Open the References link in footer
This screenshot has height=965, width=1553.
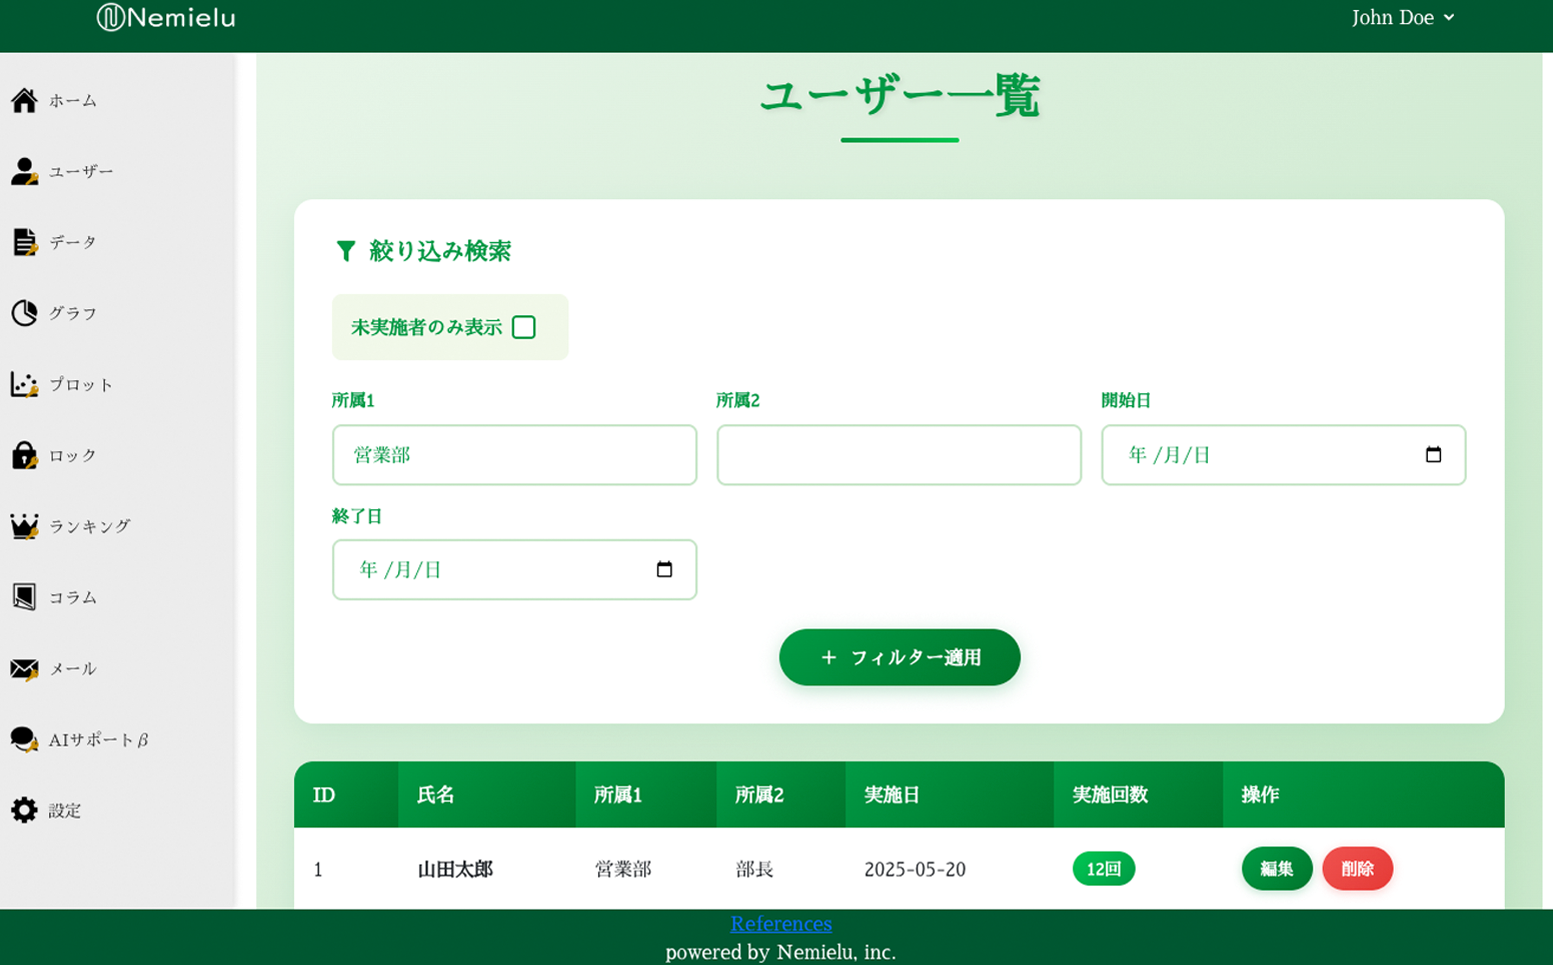coord(780,923)
